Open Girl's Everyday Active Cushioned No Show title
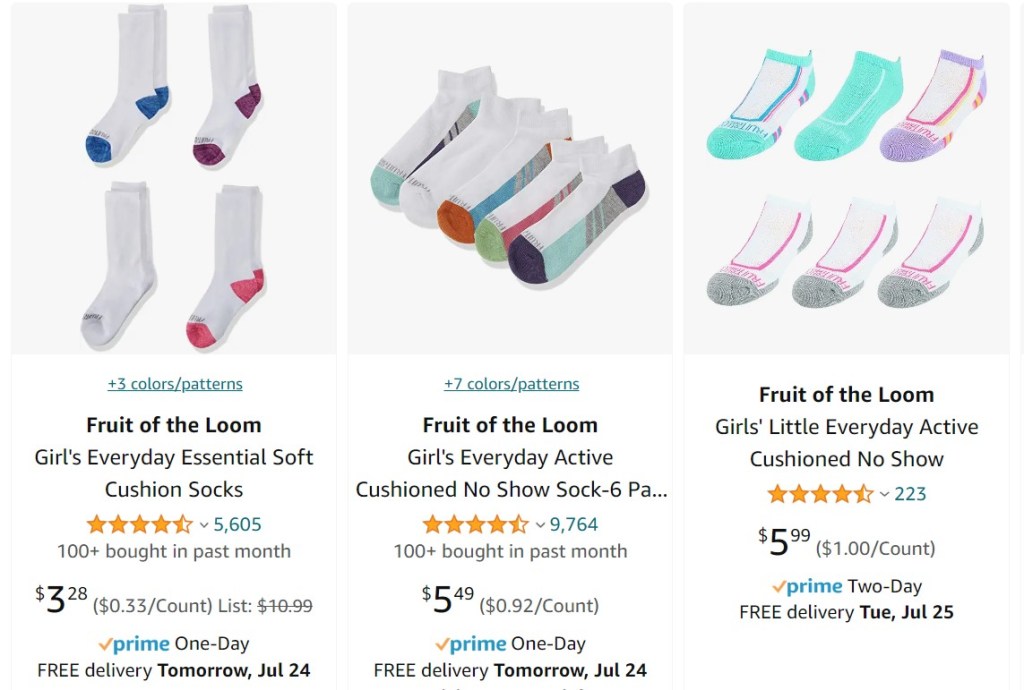The height and width of the screenshot is (690, 1024). coord(510,473)
